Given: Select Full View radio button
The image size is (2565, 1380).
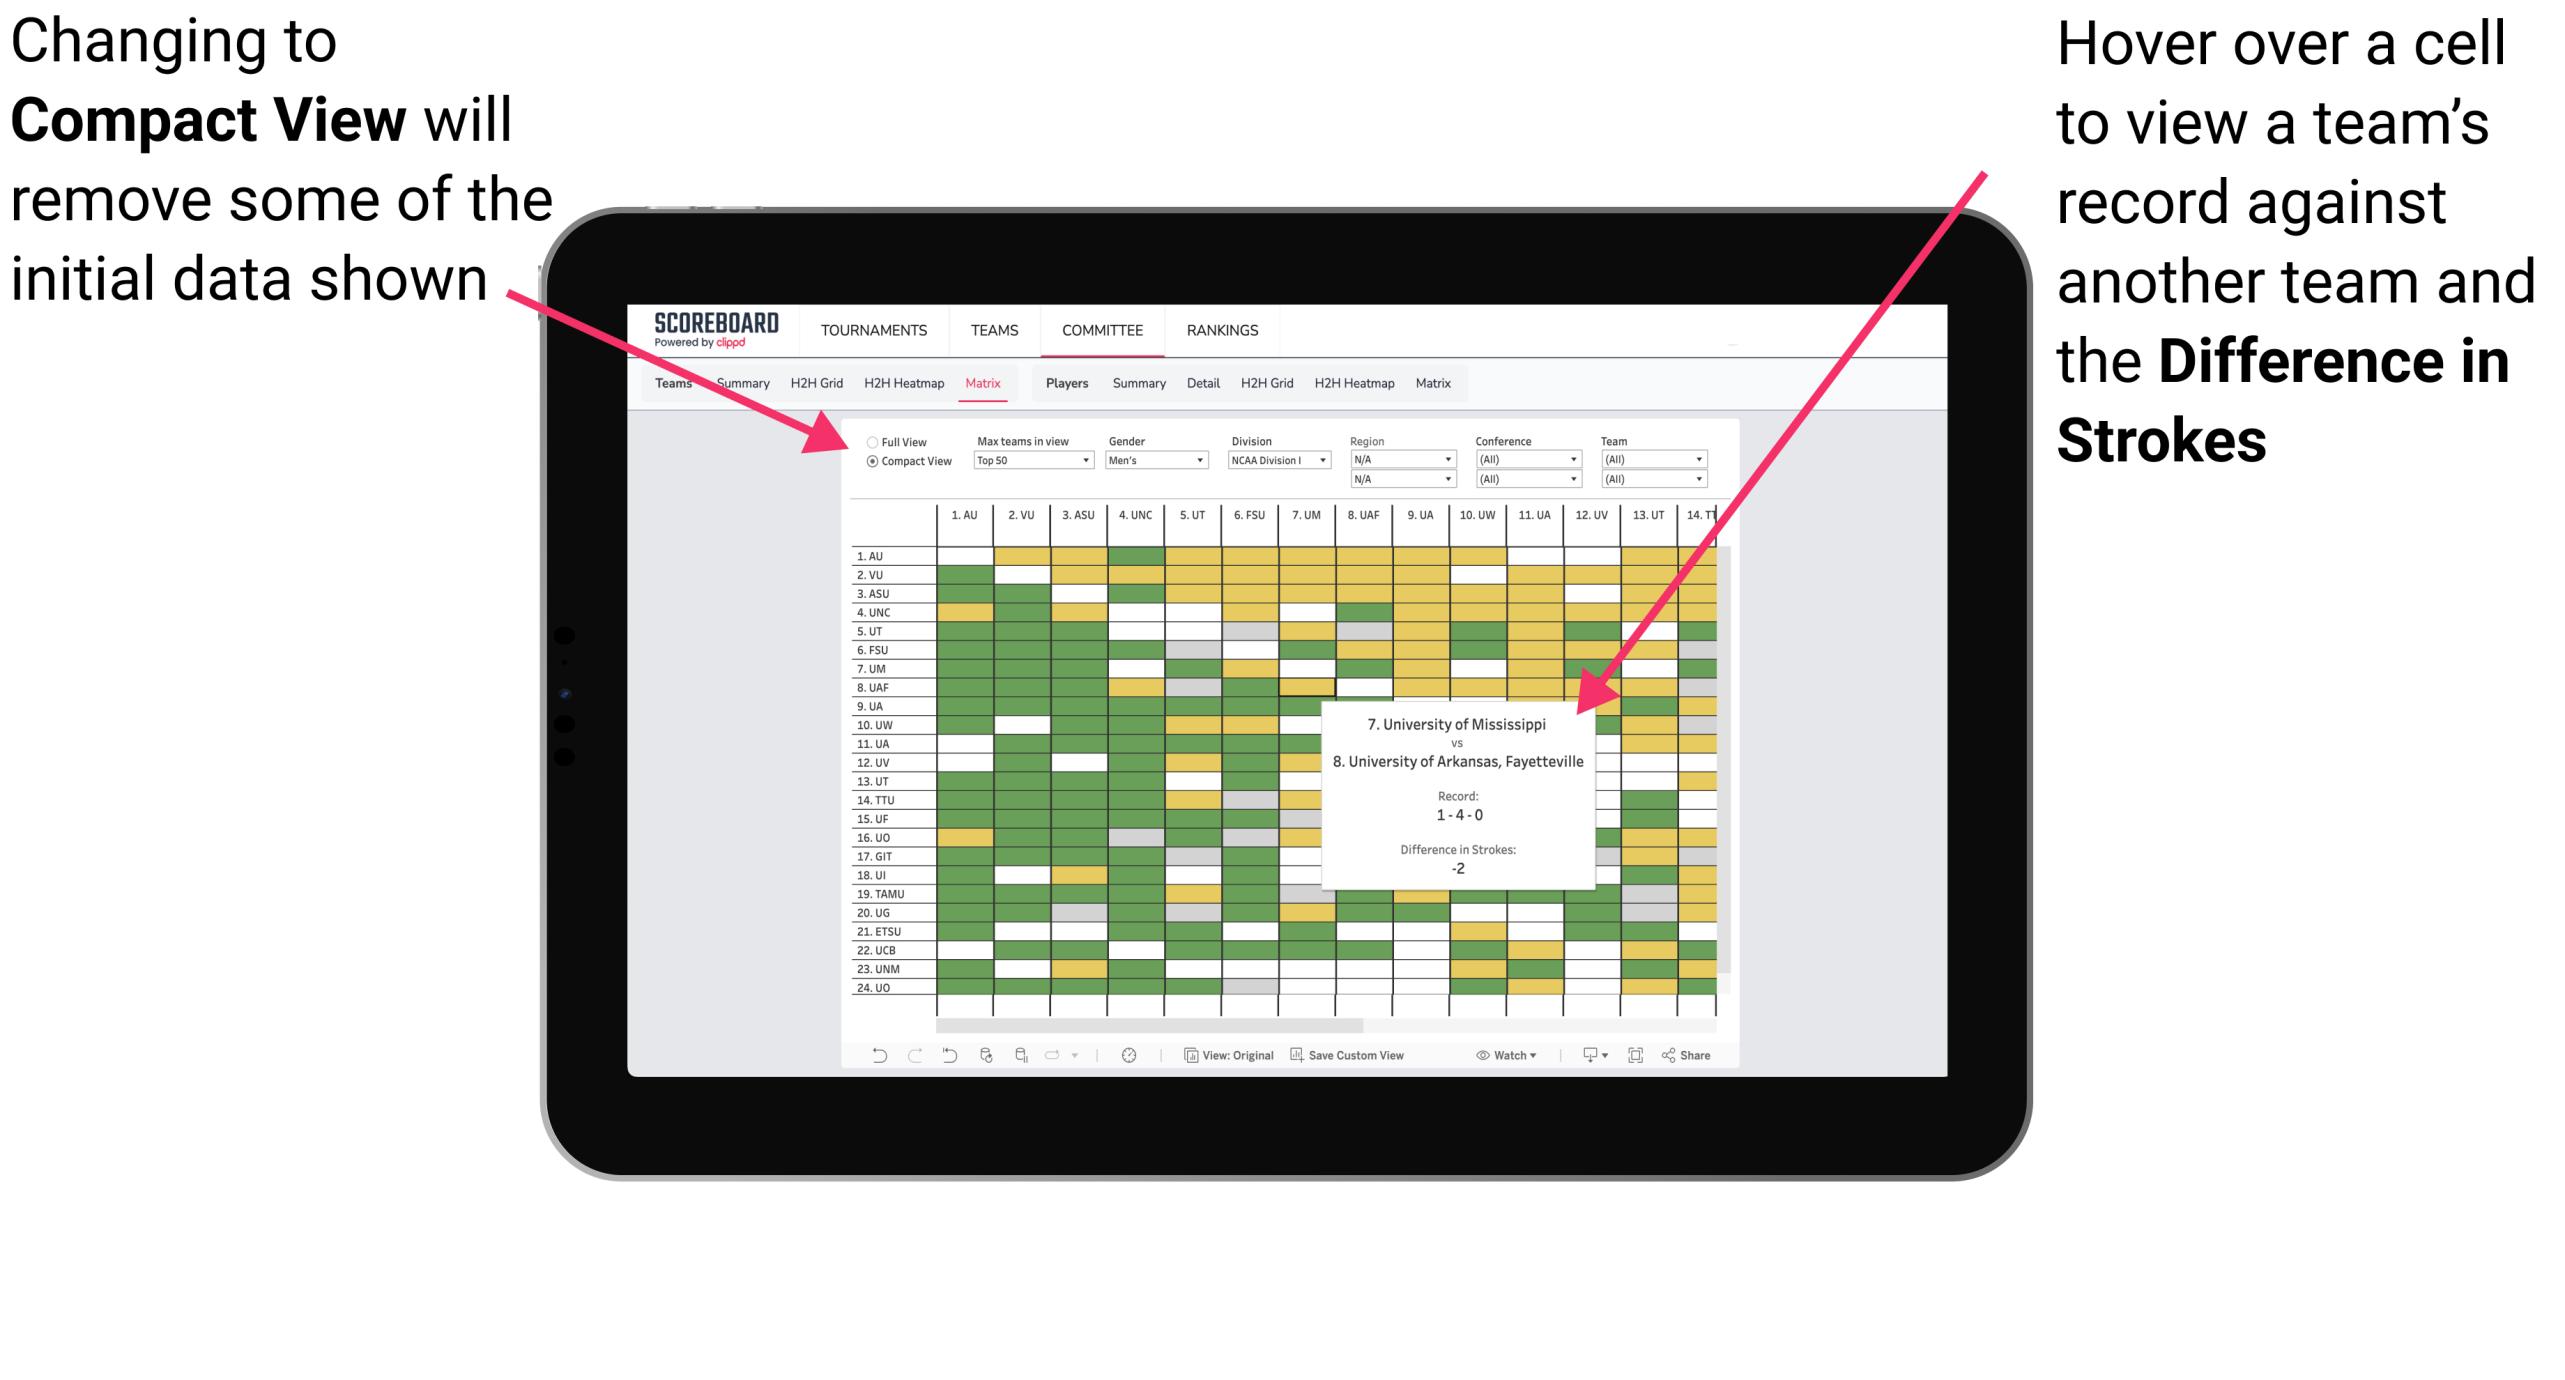Looking at the screenshot, I should pos(870,444).
